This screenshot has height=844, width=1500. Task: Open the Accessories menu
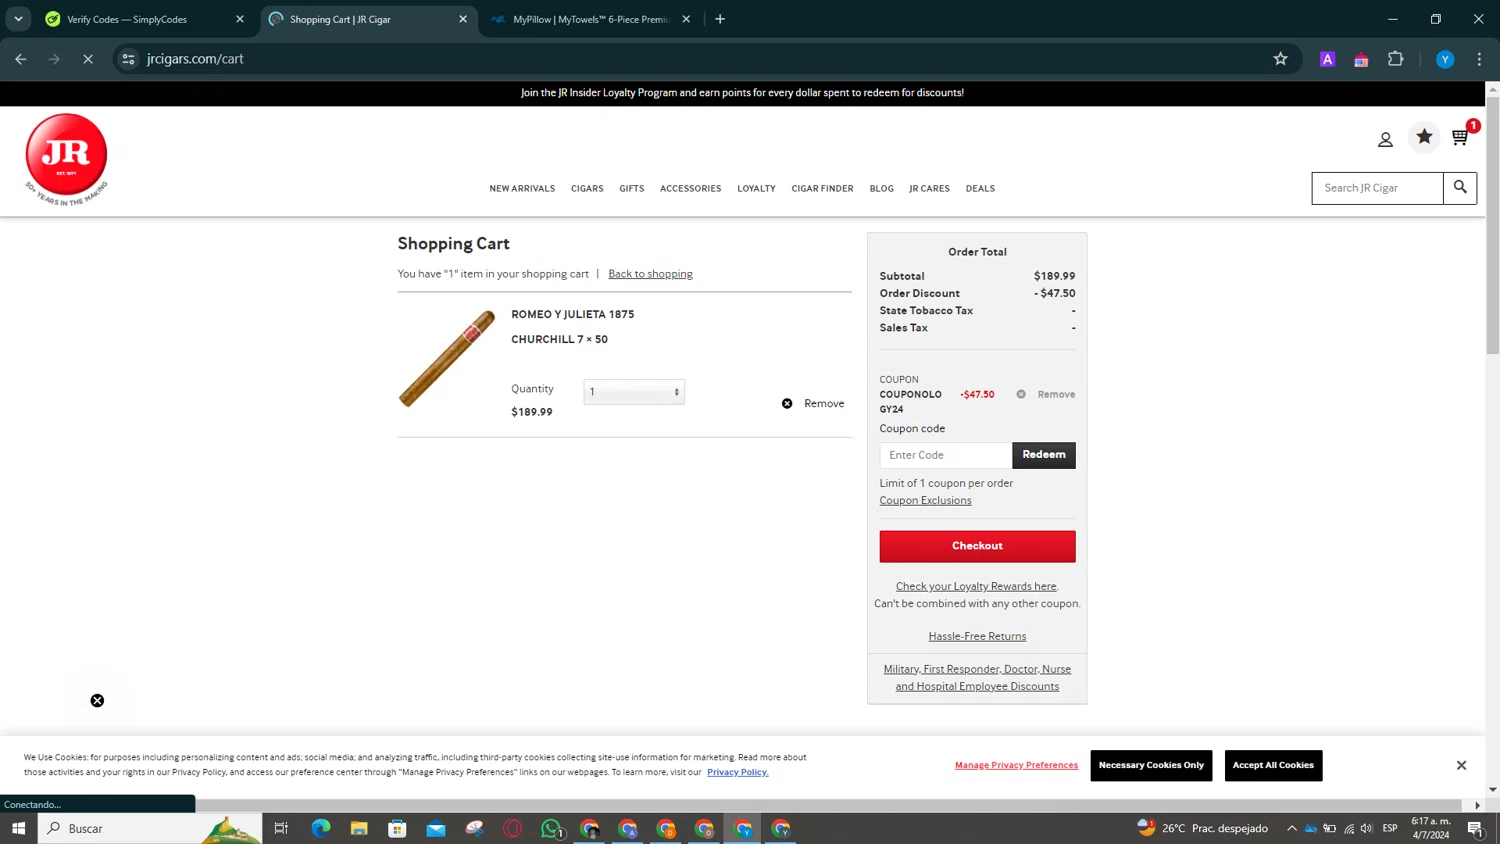(x=690, y=188)
